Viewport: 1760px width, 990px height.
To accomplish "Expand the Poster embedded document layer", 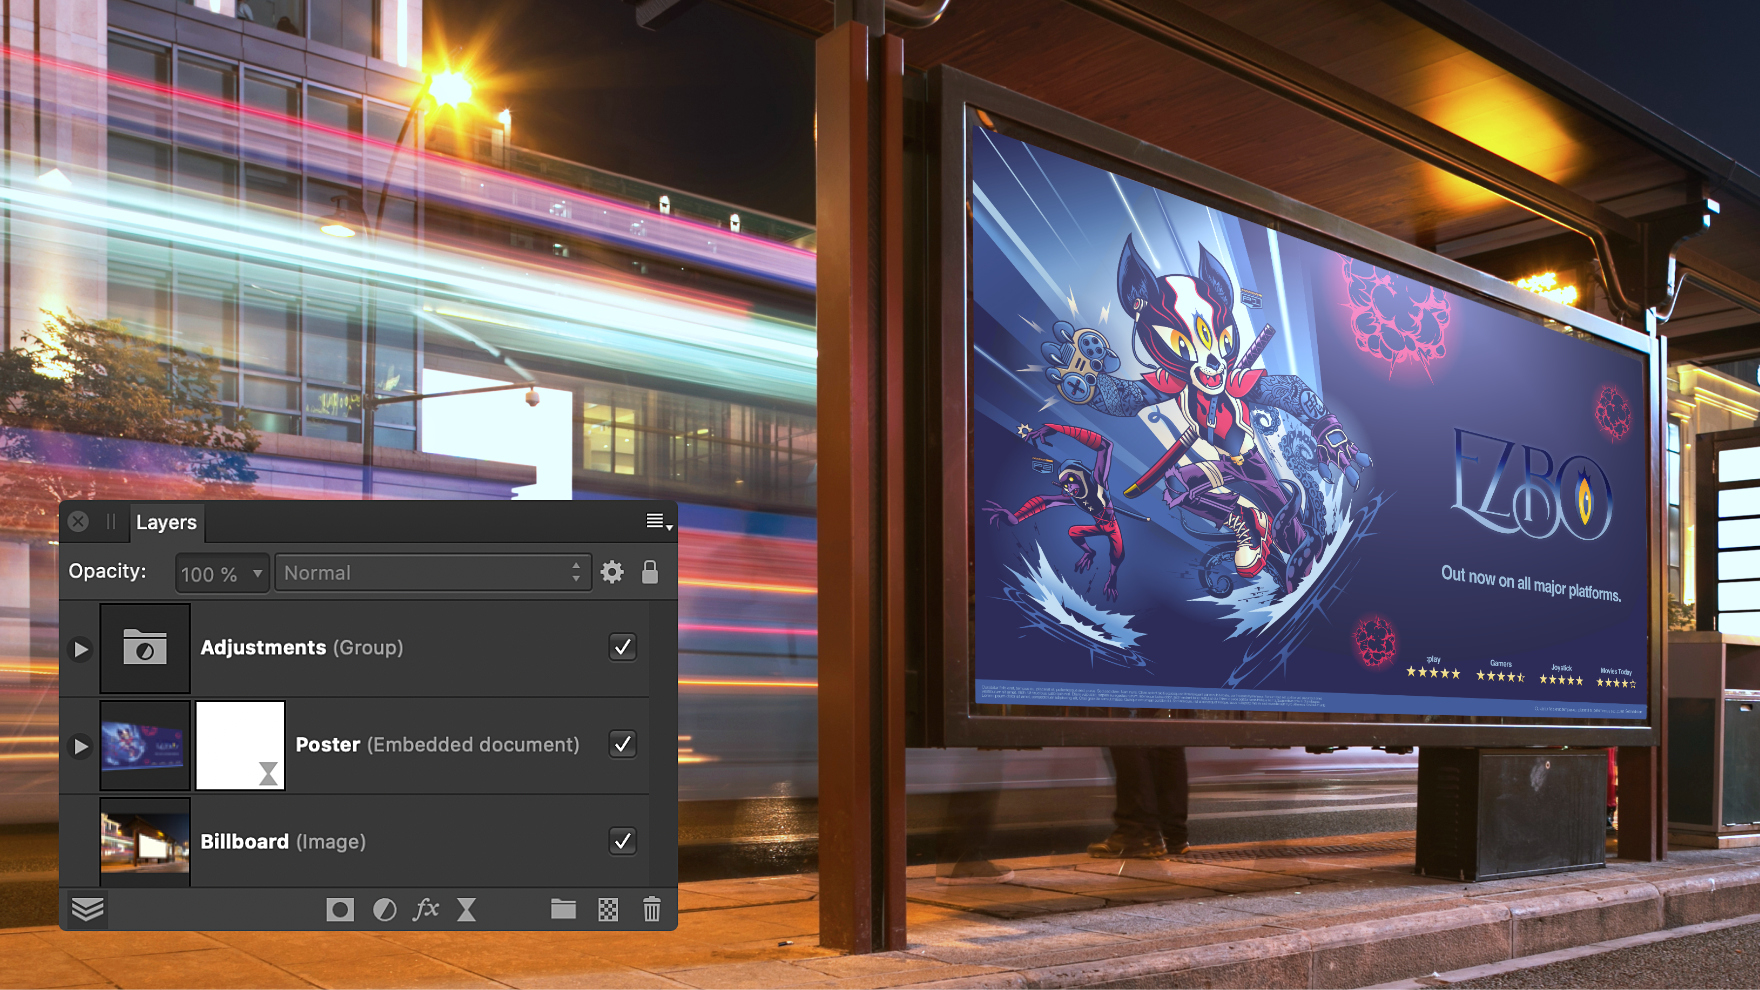I will coord(81,746).
